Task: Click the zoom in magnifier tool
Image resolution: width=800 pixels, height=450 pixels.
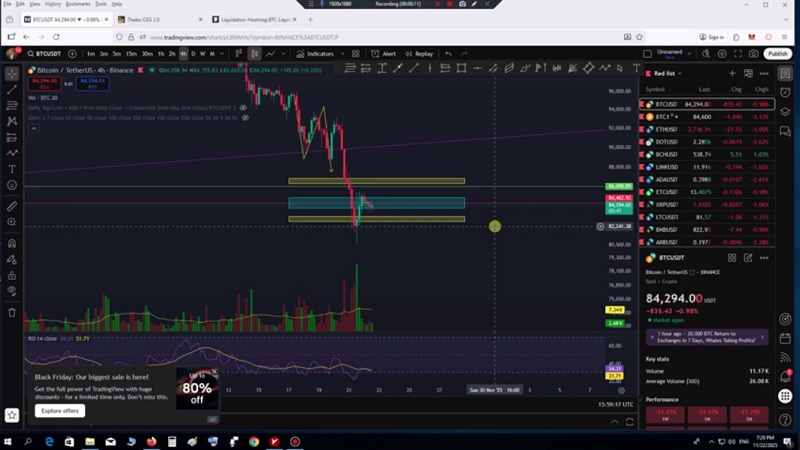Action: tap(12, 223)
